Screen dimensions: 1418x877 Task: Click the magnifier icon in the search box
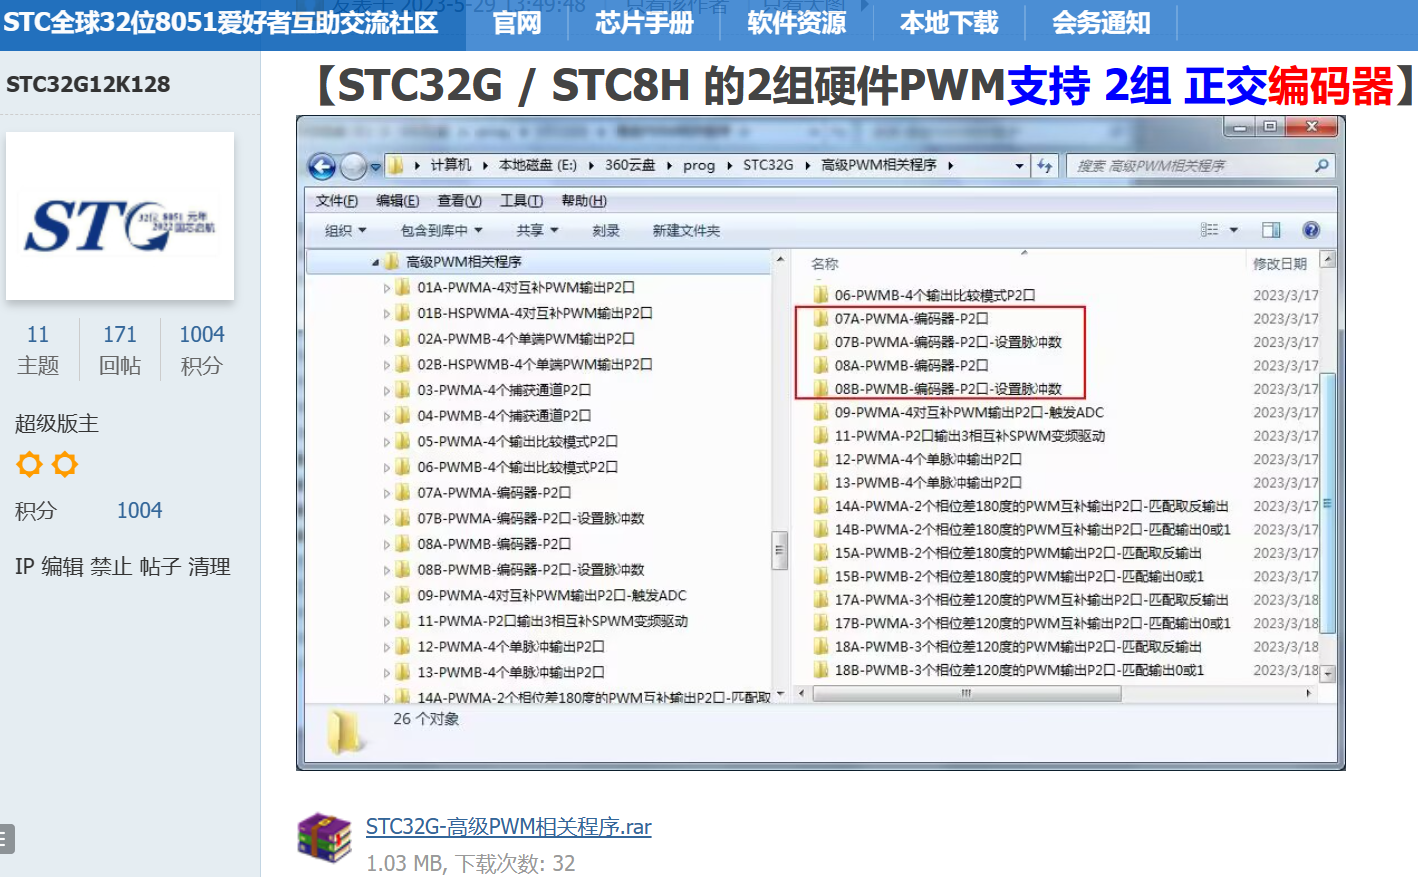click(1322, 166)
